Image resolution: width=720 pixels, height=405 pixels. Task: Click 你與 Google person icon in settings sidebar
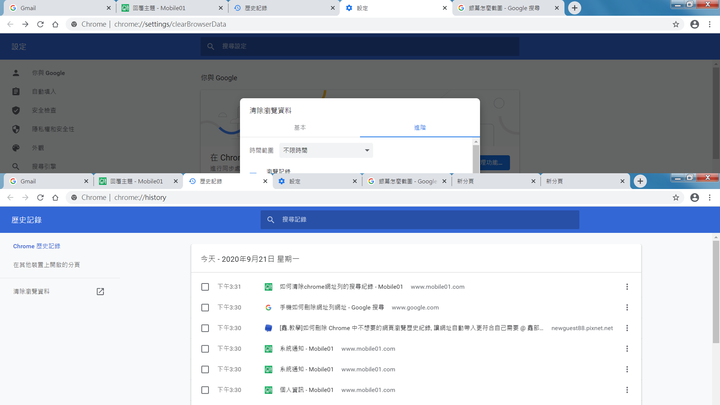tap(16, 73)
